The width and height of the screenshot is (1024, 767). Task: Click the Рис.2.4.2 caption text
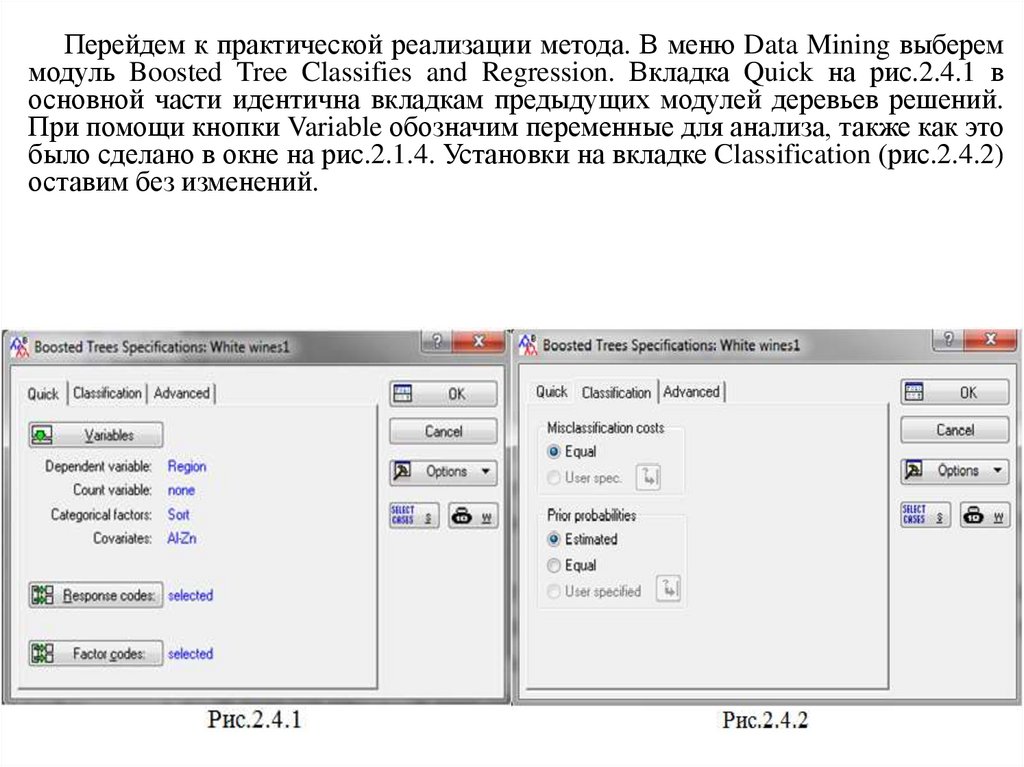[x=765, y=719]
